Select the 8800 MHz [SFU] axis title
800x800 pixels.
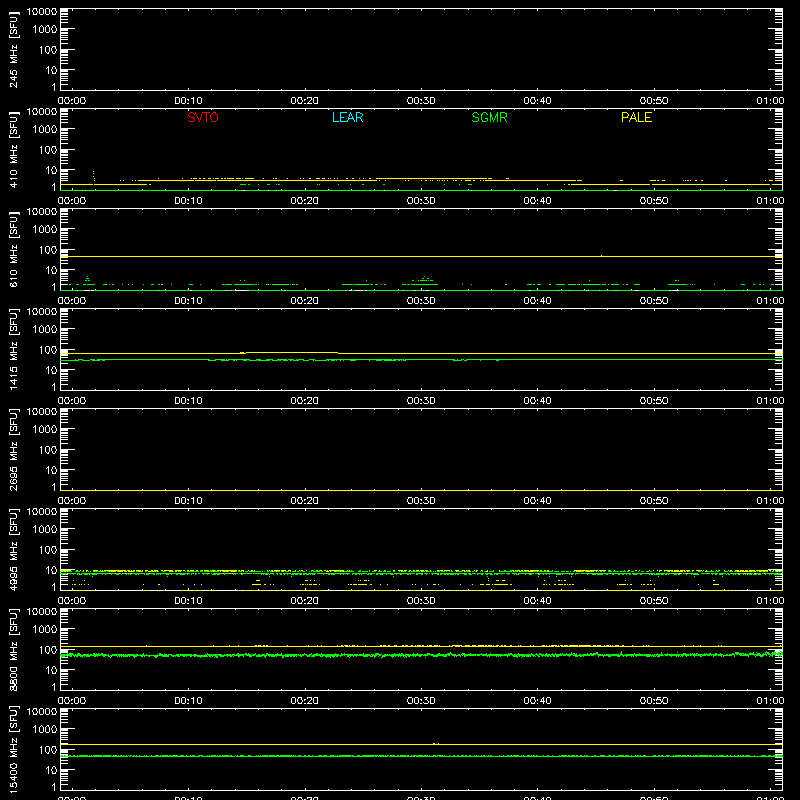[x=13, y=649]
